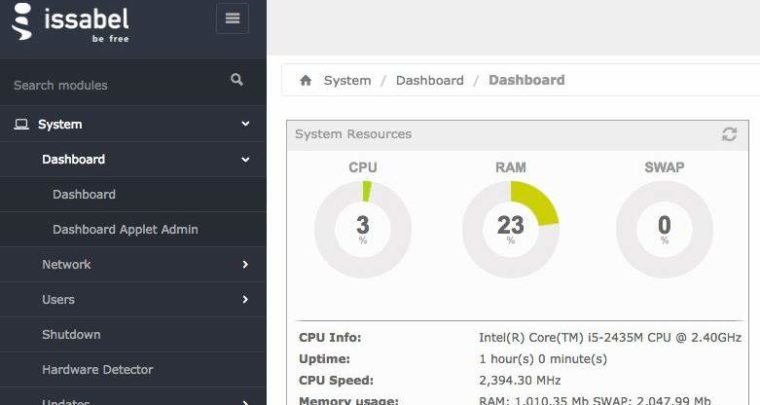Click the Search modules input field

pyautogui.click(x=110, y=85)
